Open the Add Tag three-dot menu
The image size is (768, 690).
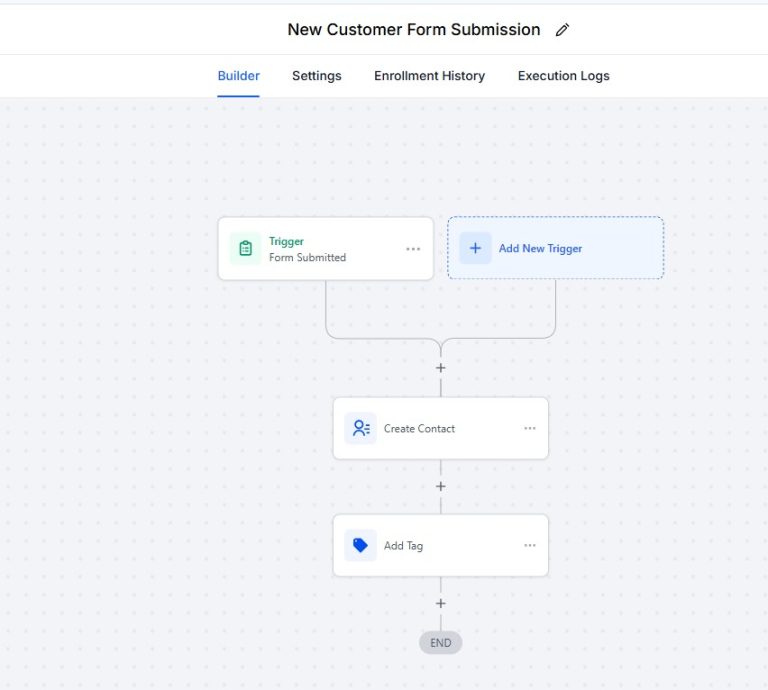(x=529, y=546)
